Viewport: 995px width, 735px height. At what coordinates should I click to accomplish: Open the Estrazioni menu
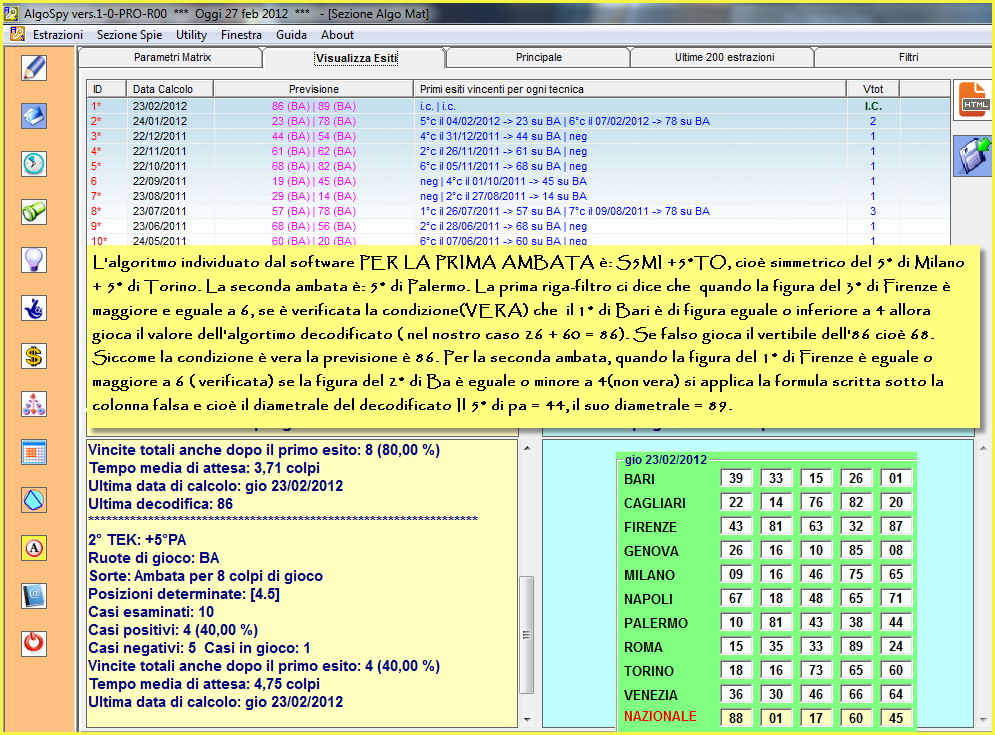pos(58,35)
